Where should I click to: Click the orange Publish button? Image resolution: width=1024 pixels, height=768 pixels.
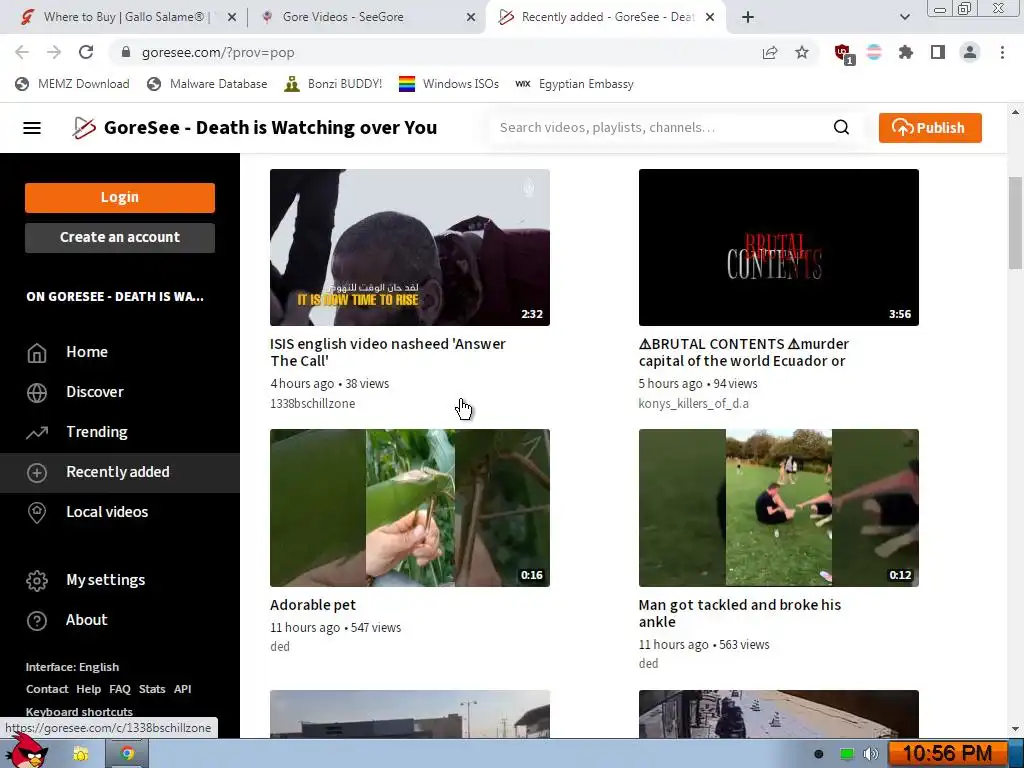(930, 127)
